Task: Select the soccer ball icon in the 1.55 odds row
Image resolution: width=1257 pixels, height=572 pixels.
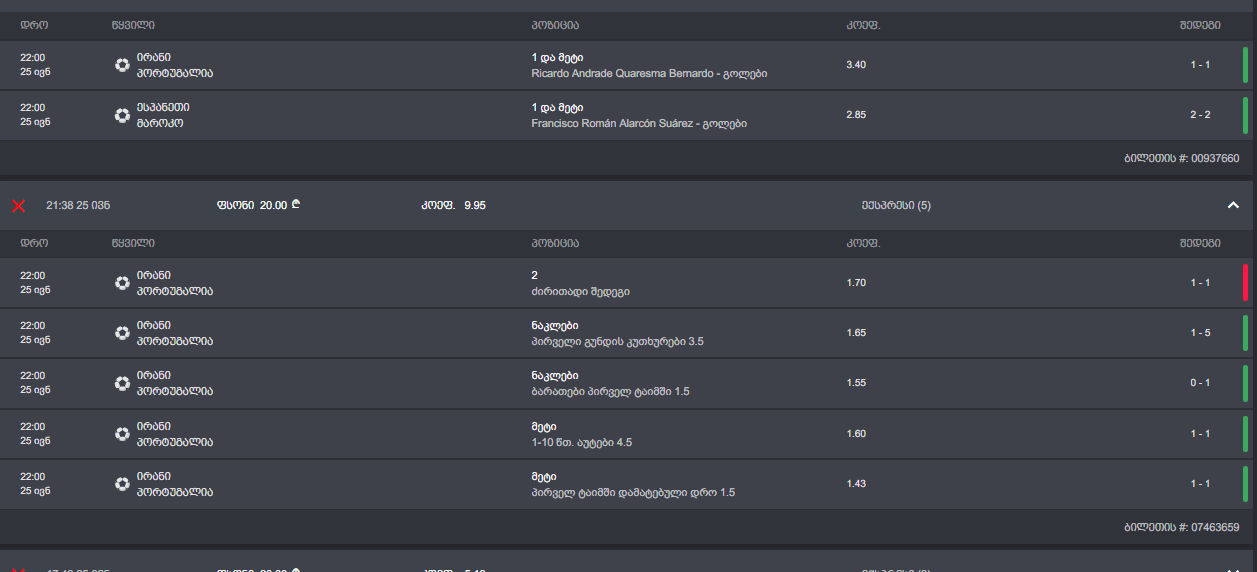Action: point(122,383)
